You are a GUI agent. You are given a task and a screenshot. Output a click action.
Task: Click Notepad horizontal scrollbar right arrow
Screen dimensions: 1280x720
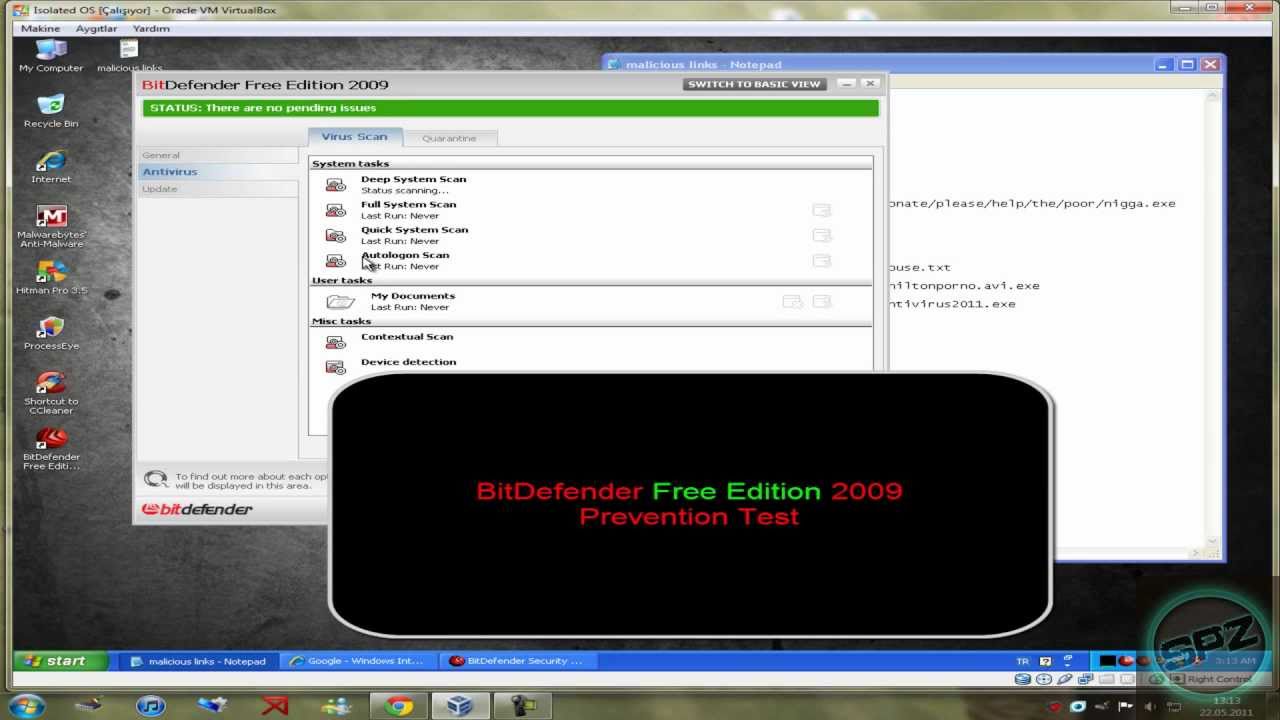[1196, 552]
